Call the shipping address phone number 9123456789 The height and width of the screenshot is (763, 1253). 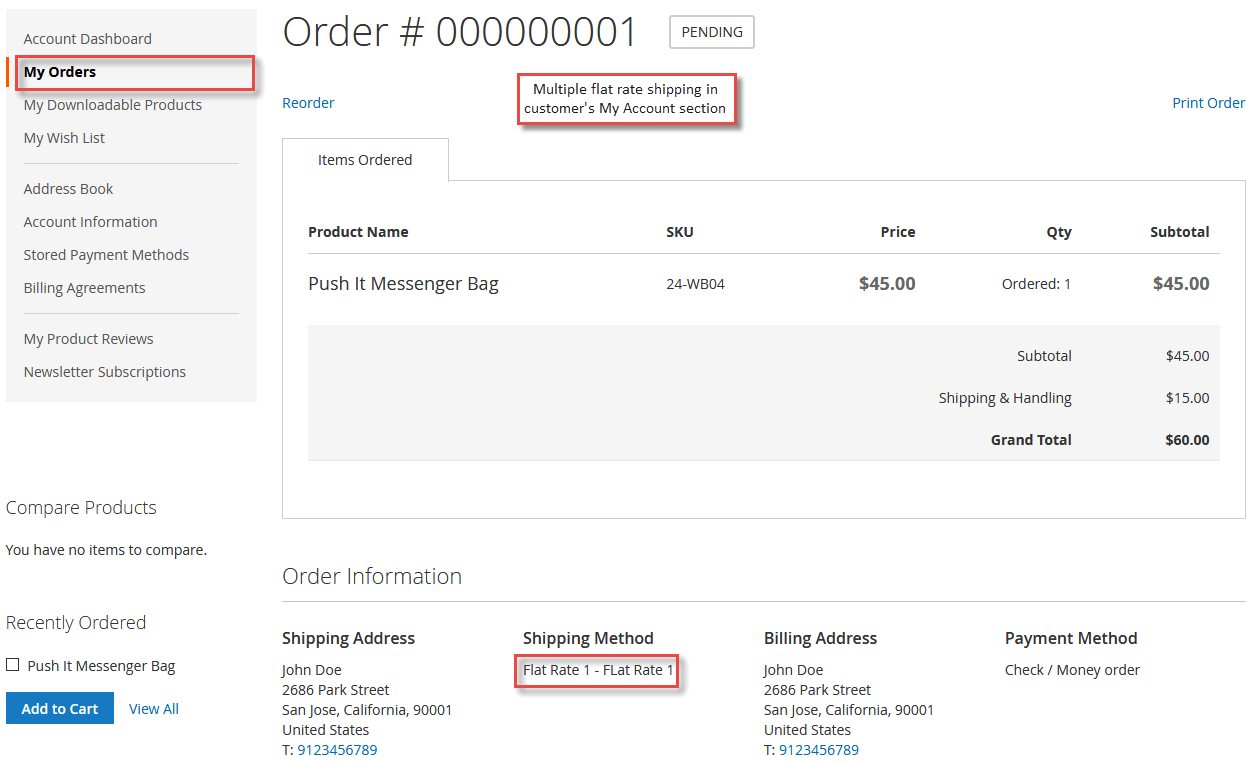point(338,749)
